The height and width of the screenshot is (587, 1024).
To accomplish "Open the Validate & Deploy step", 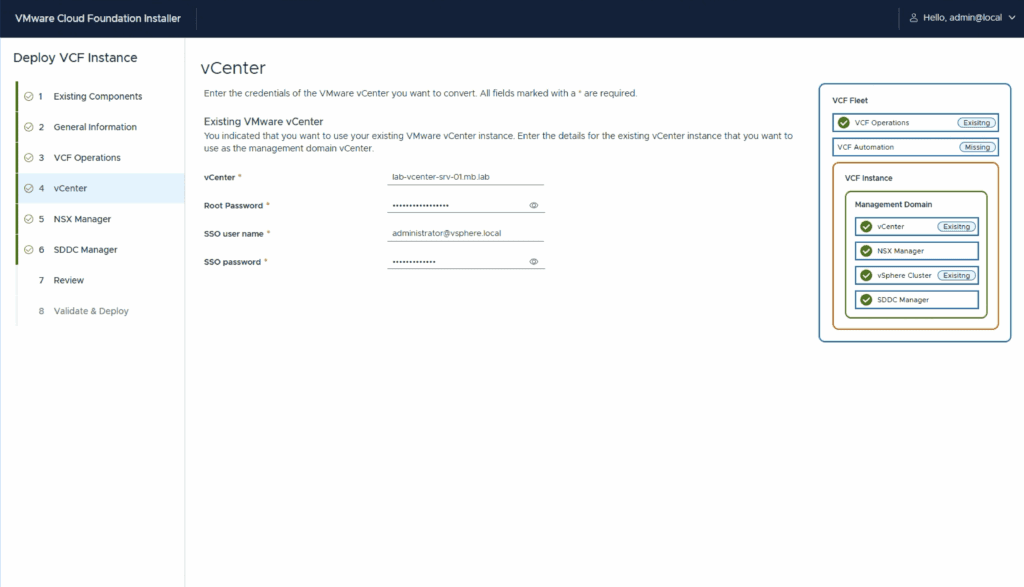I will pyautogui.click(x=91, y=311).
